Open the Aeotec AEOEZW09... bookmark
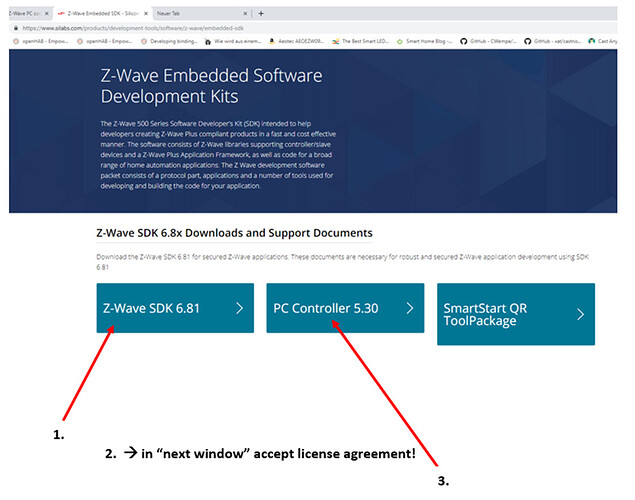Viewport: 635px width, 500px height. coord(296,41)
